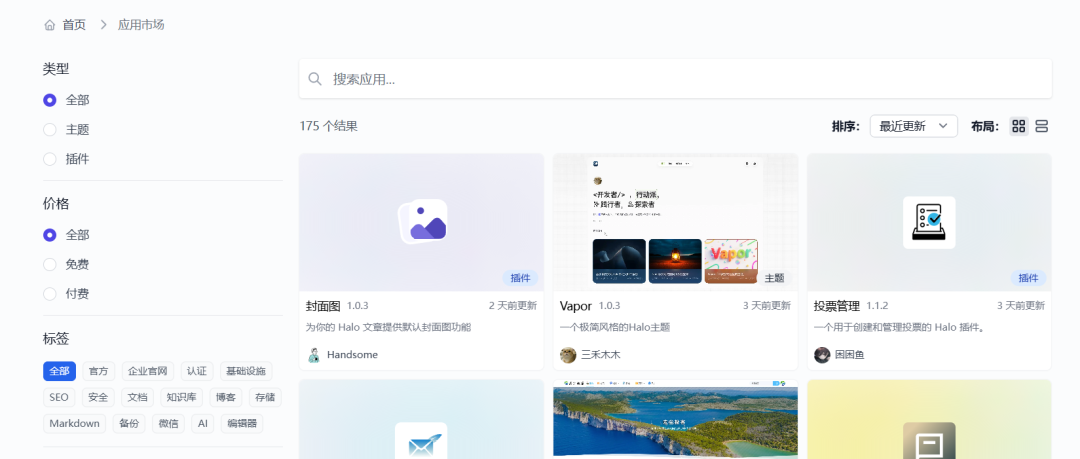Filter by 认证 tag
Screen dimensions: 1080x459
(197, 371)
